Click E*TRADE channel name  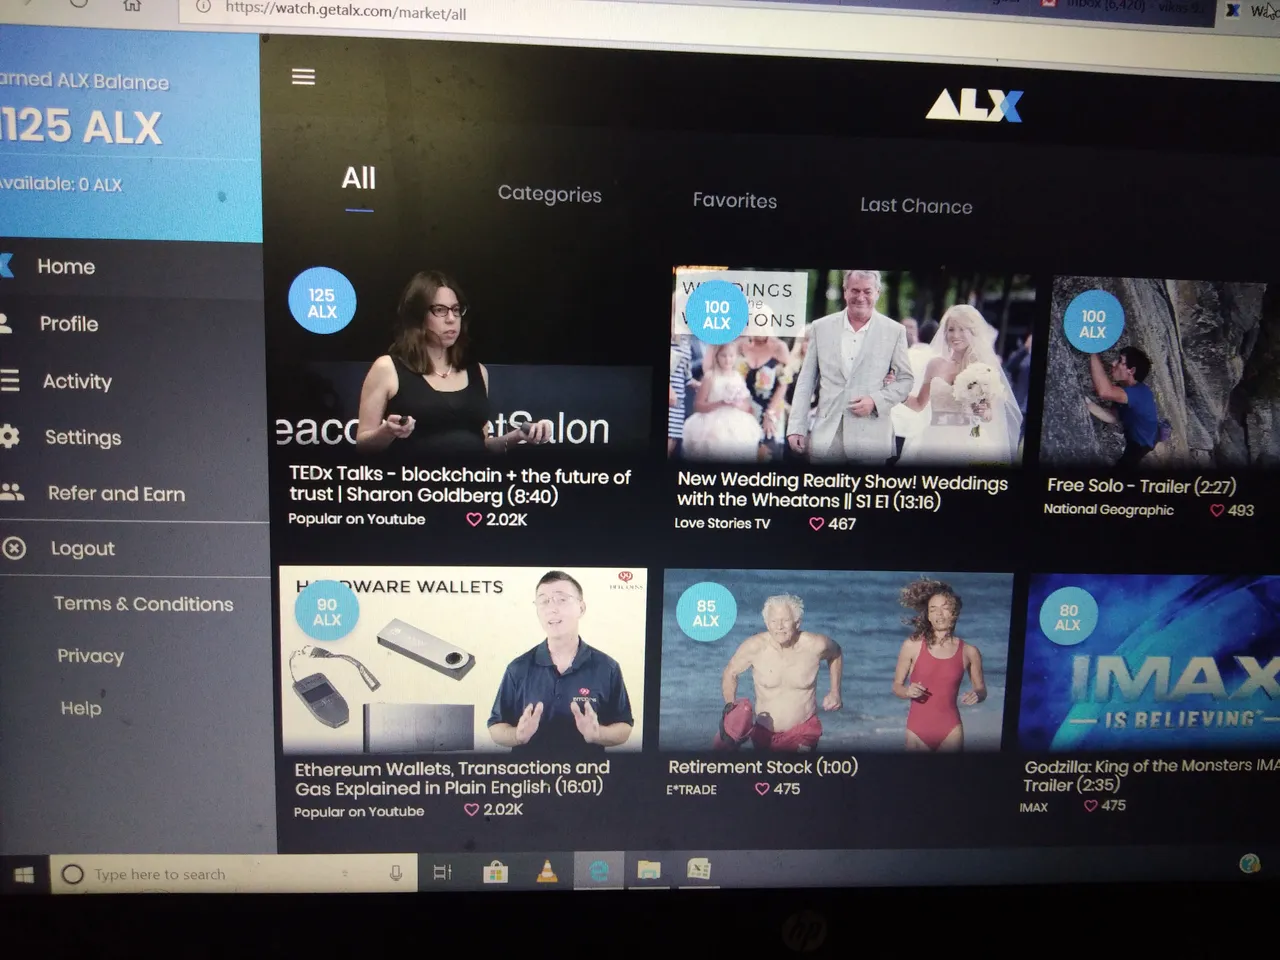pyautogui.click(x=691, y=789)
